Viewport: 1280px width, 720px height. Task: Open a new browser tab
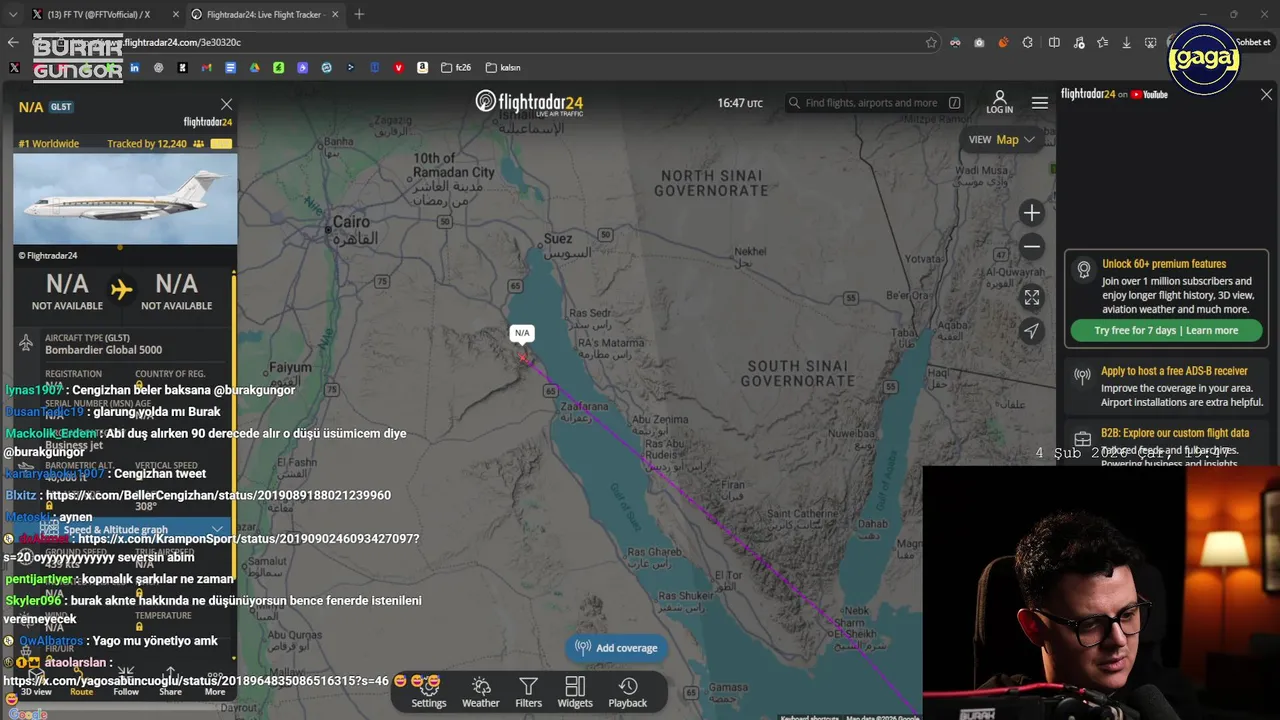pyautogui.click(x=359, y=14)
